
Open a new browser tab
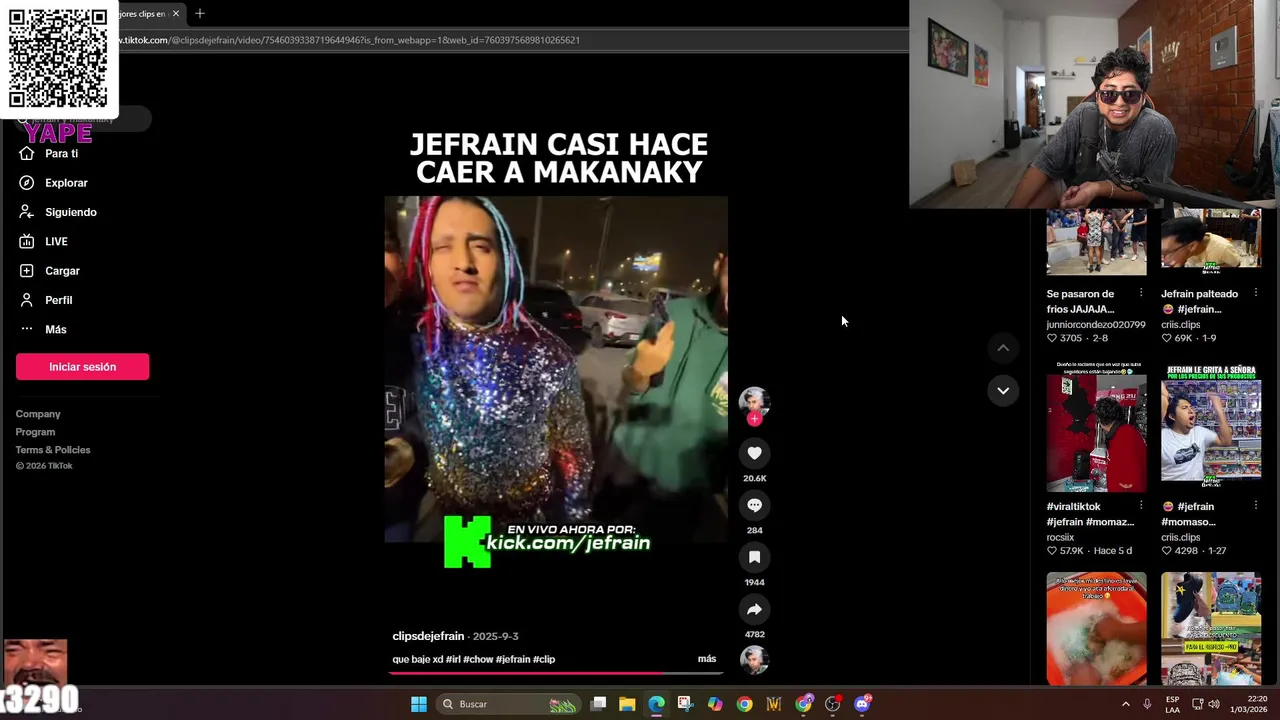[199, 14]
